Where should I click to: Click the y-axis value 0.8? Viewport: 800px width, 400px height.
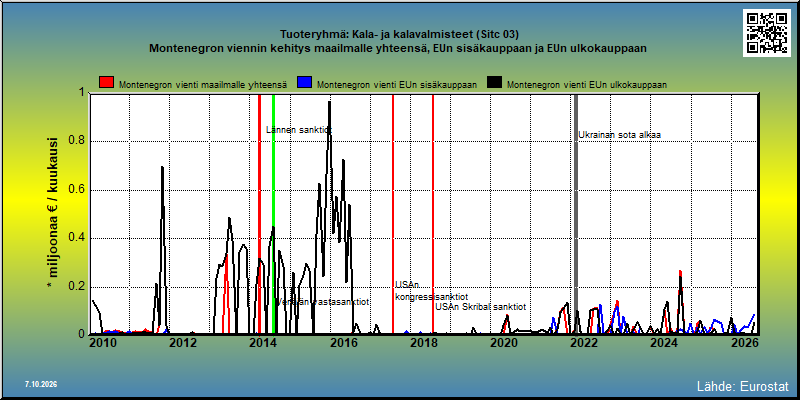76,142
